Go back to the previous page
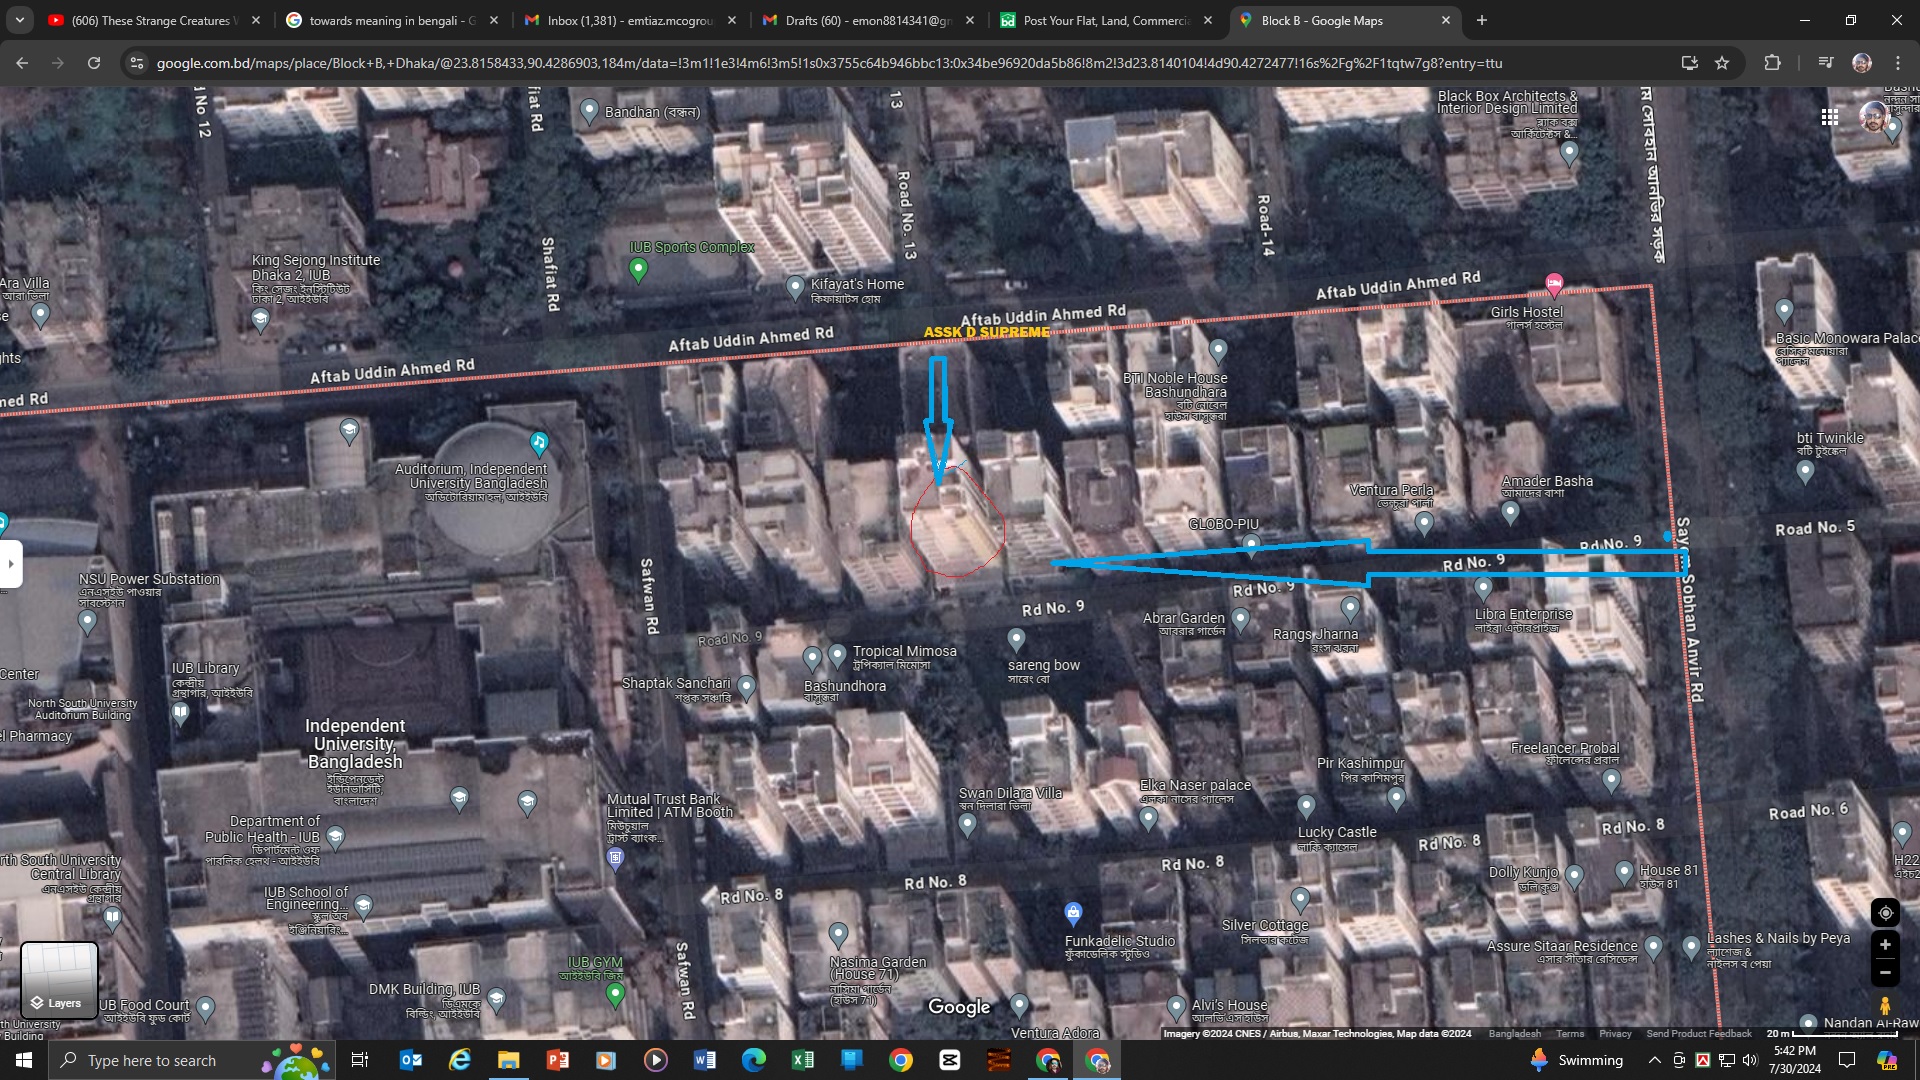1920x1080 pixels. [22, 63]
